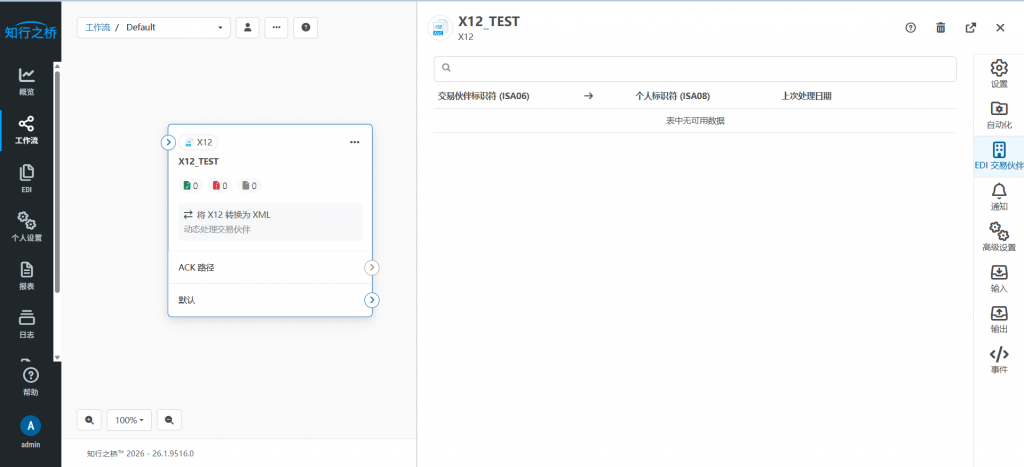
Task: Switch to the 高级设置 advanced settings tab
Action: pyautogui.click(x=999, y=236)
